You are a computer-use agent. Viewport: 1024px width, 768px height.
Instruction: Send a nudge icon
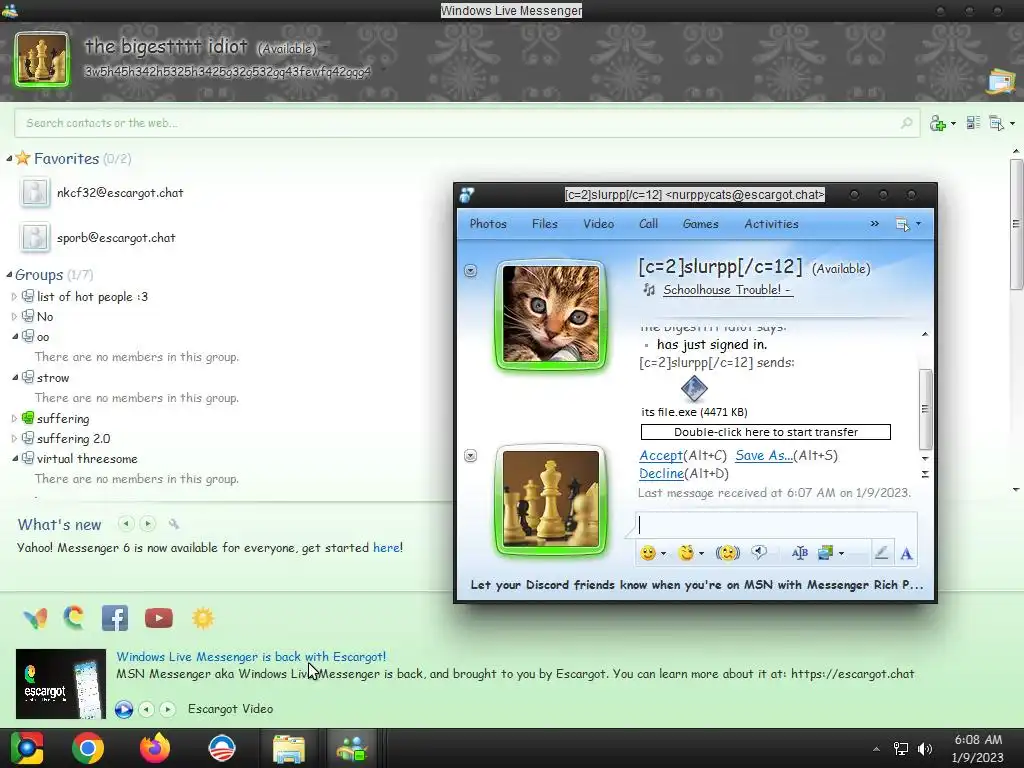click(727, 554)
